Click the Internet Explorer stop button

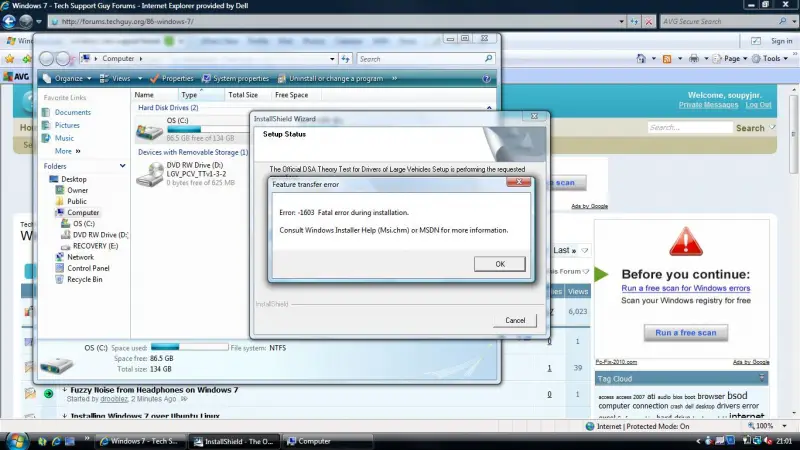[648, 21]
